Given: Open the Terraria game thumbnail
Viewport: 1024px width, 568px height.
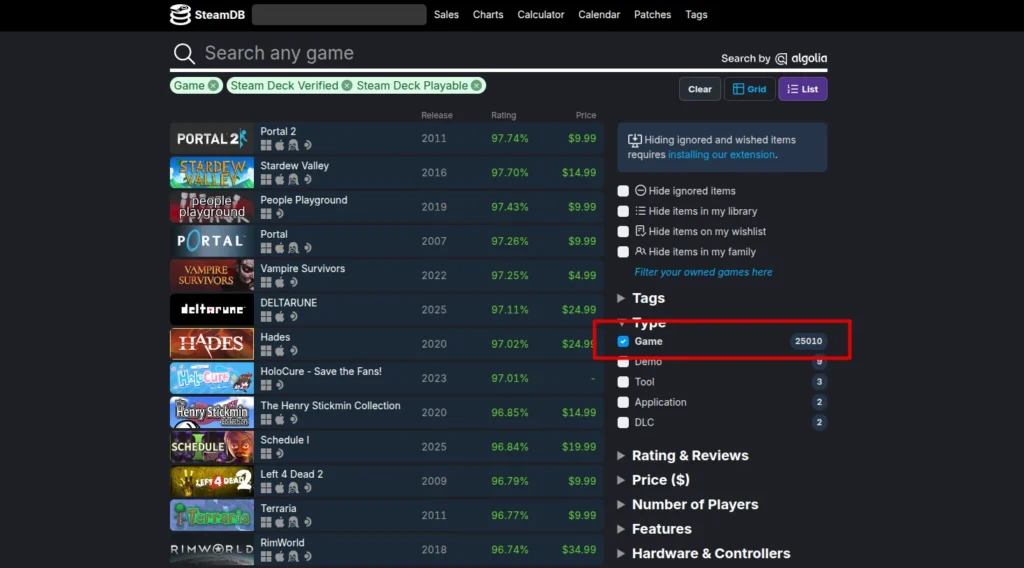Looking at the screenshot, I should [212, 515].
